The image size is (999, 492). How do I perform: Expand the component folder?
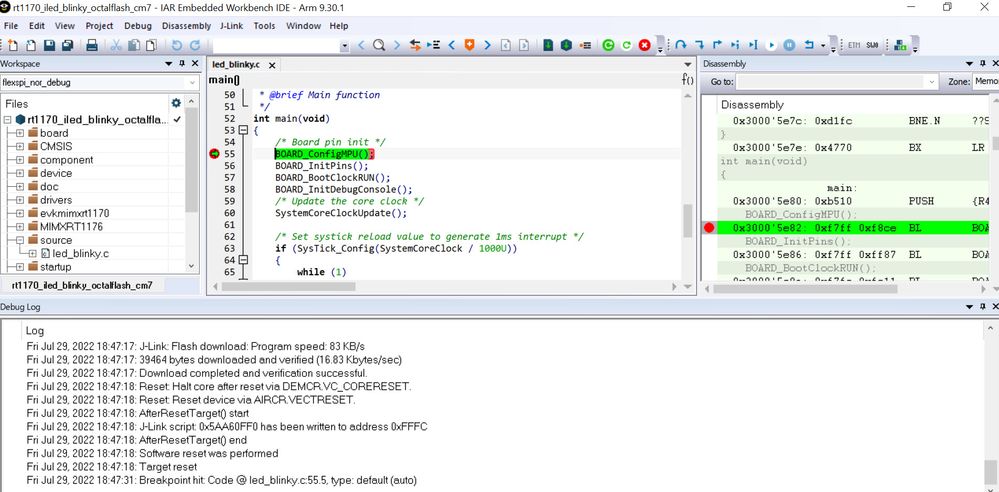click(x=20, y=160)
